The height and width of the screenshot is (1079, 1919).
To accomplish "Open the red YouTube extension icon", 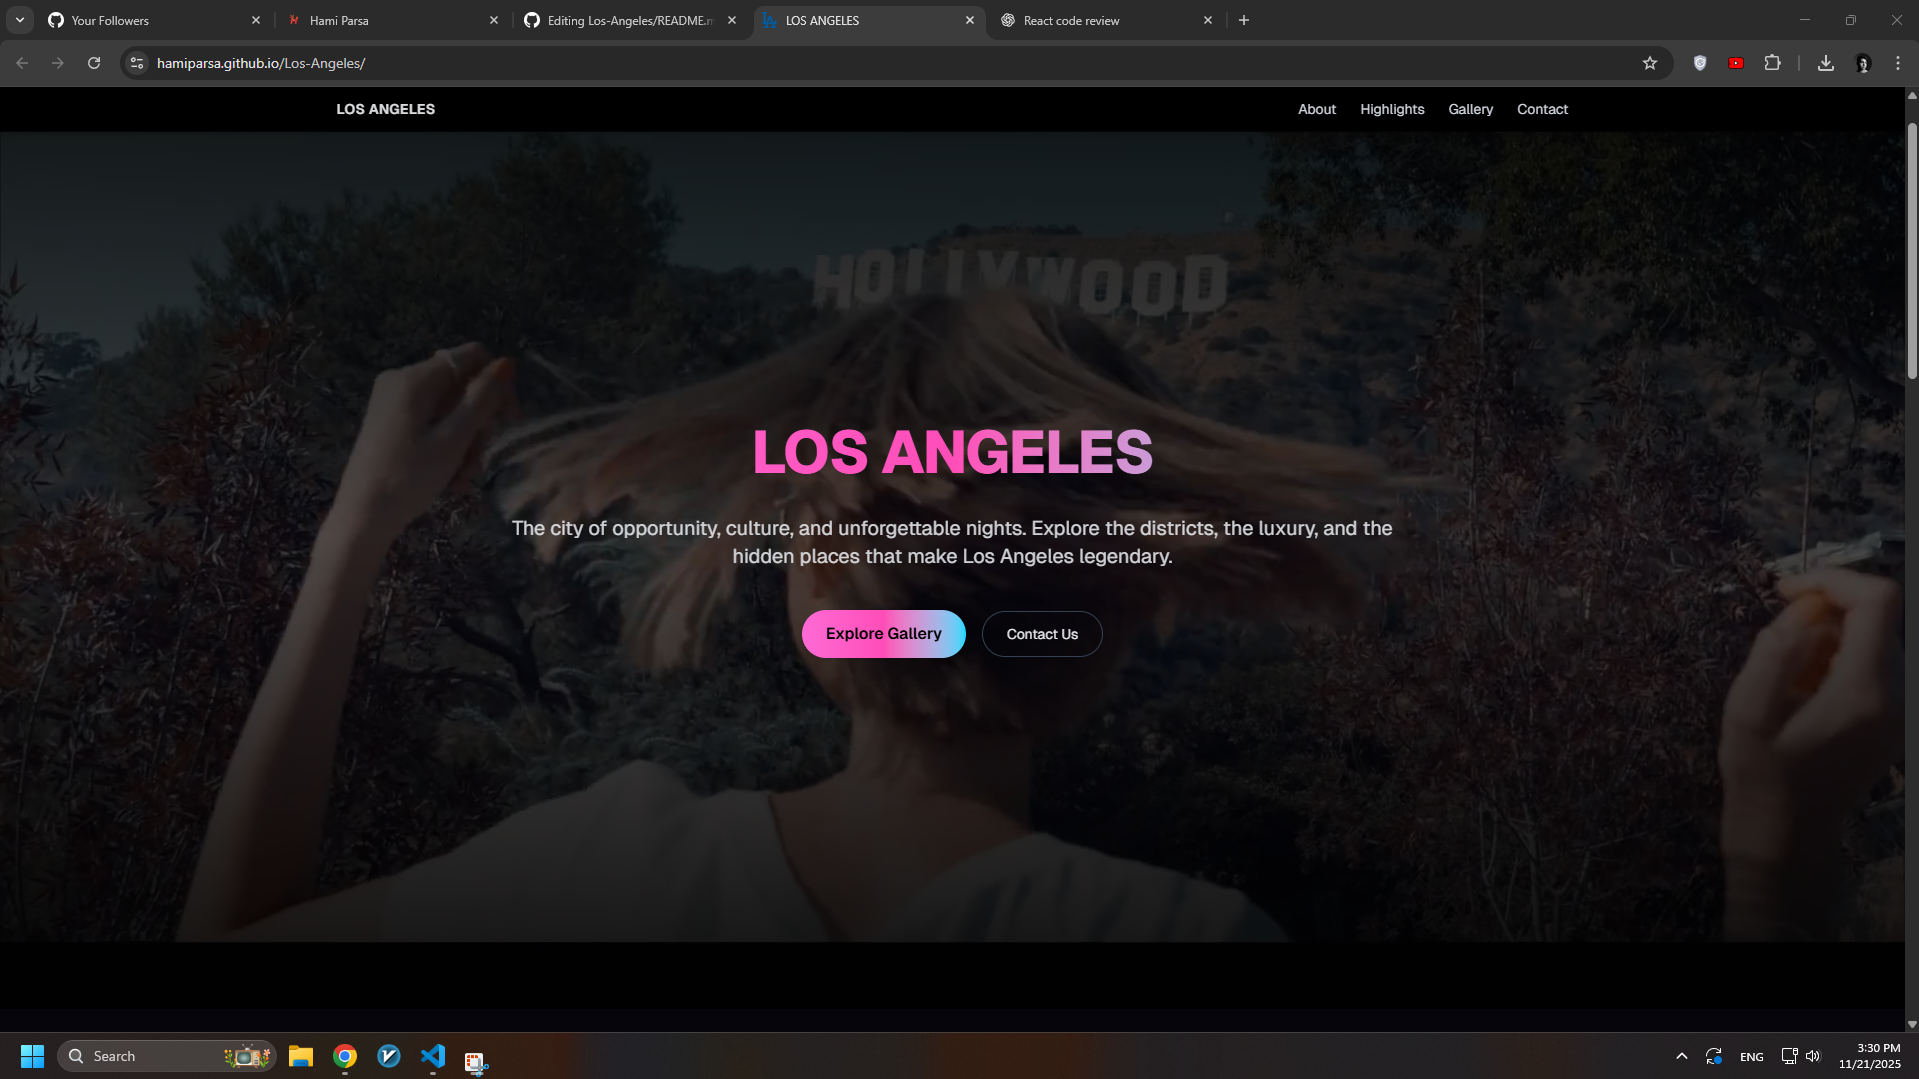I will 1736,63.
